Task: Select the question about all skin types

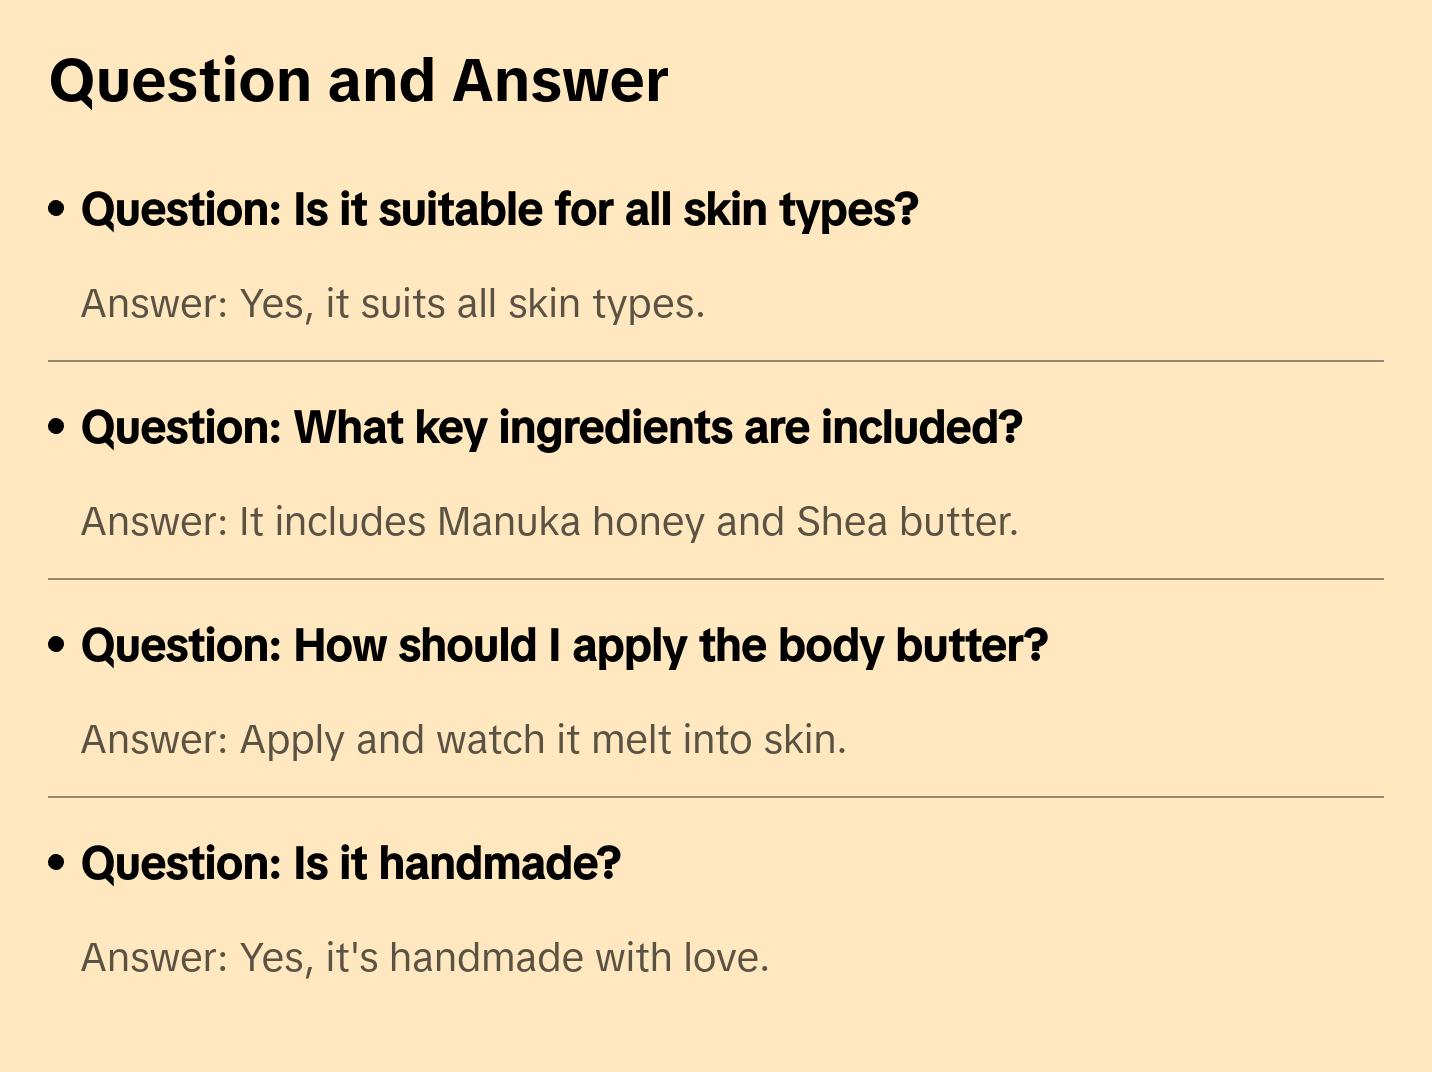Action: (499, 210)
